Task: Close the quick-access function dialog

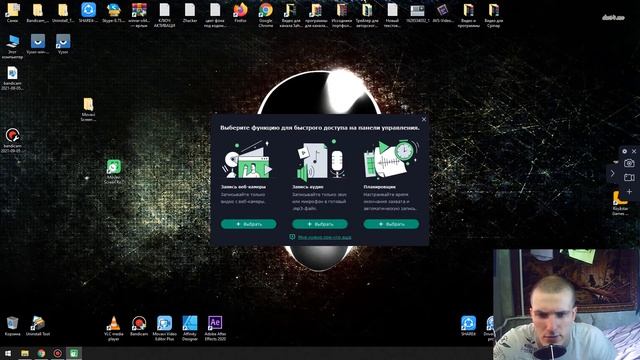Action: (424, 120)
